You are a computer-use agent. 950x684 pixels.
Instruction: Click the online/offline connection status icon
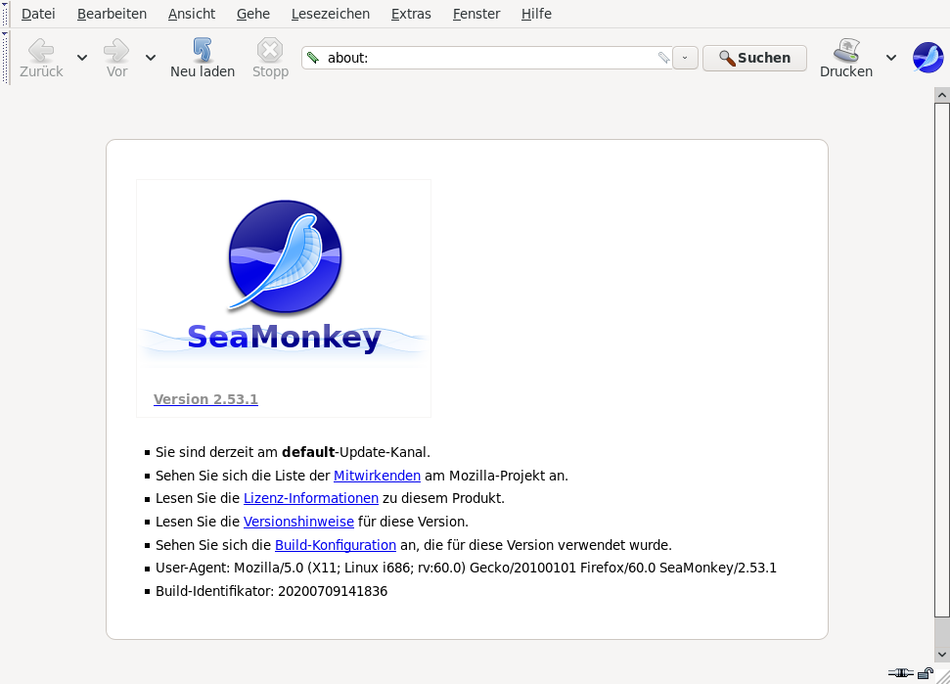click(x=900, y=672)
